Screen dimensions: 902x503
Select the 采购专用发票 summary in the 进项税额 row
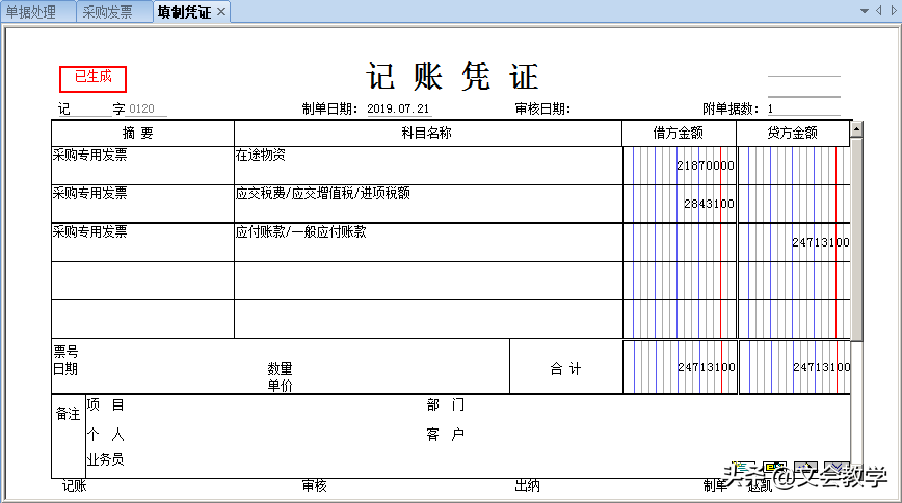point(143,203)
